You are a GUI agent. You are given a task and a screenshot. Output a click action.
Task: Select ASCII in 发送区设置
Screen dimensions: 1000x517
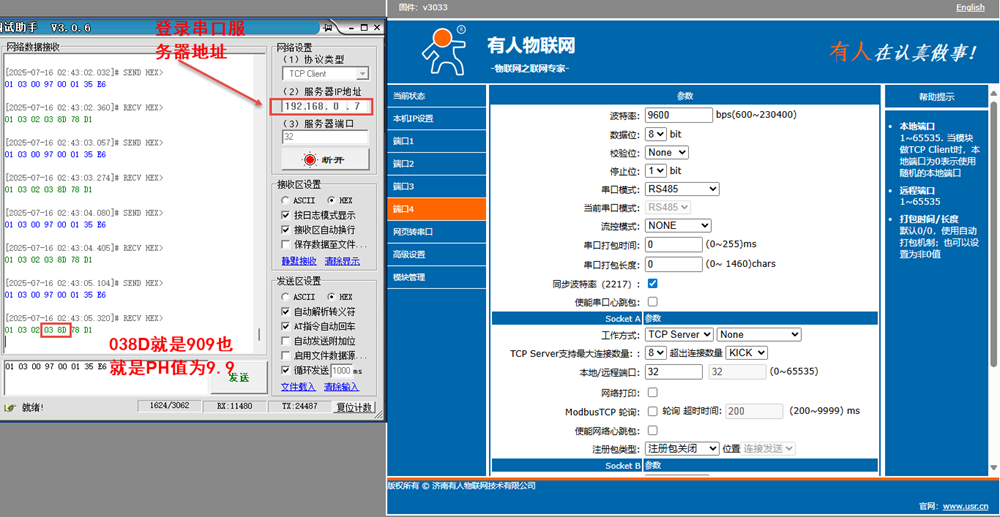(x=286, y=297)
